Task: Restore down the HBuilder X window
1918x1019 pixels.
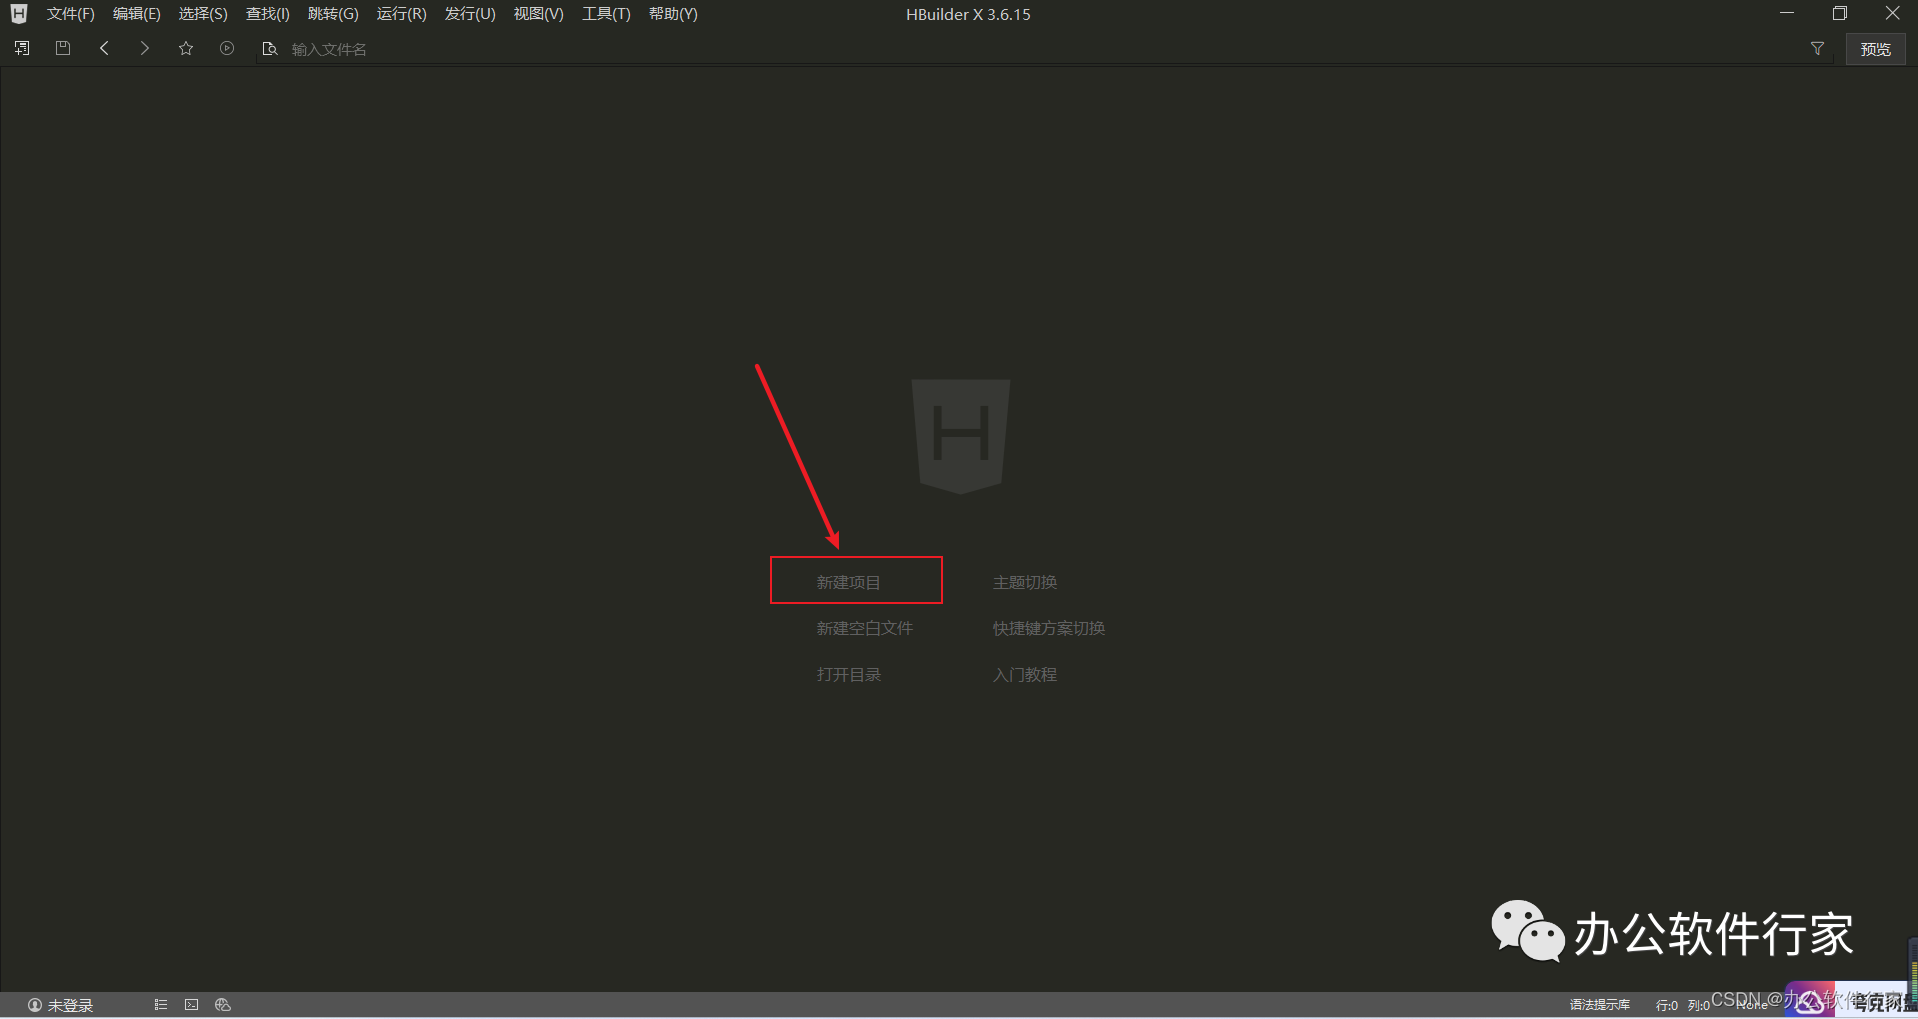Action: click(x=1839, y=13)
